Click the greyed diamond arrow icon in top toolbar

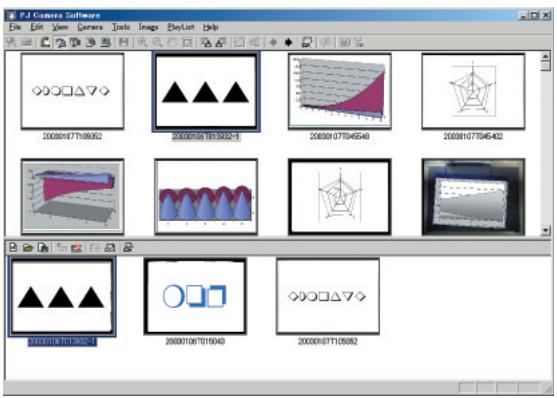pos(273,43)
